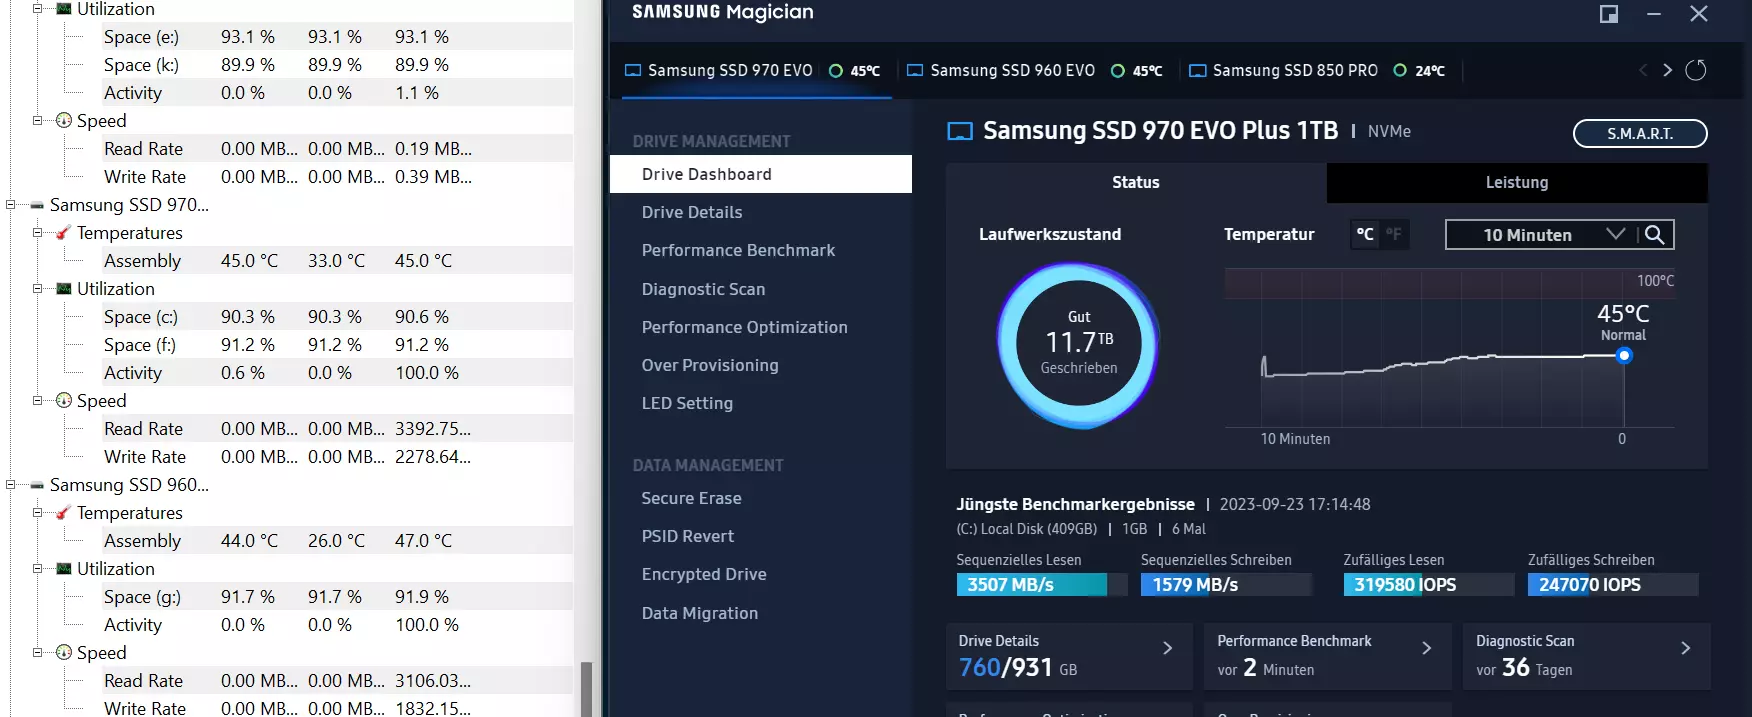Open Drive Details card arrow

click(x=1167, y=648)
